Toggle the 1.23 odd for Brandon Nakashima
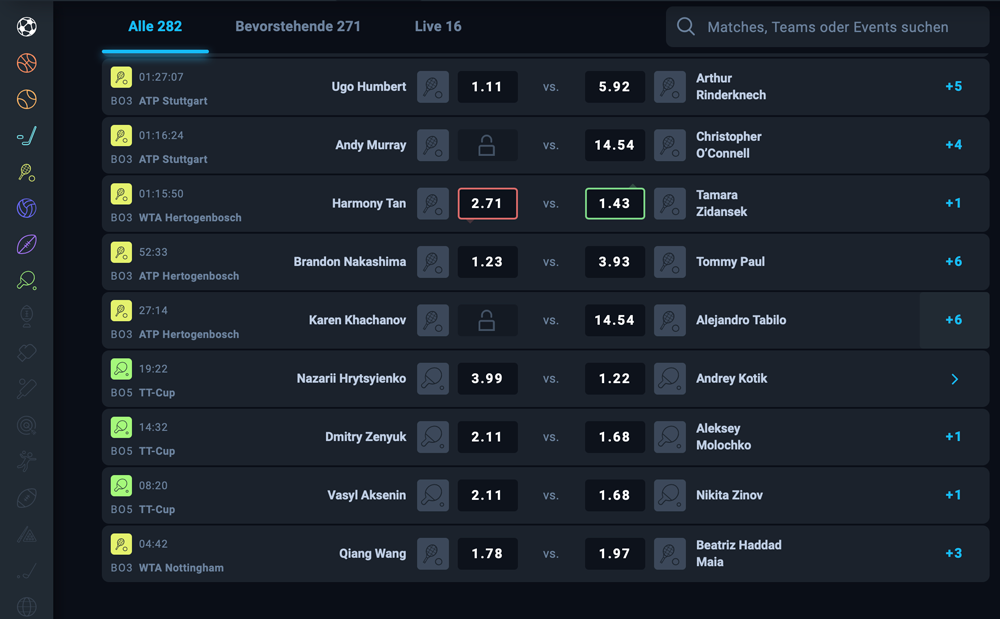 [x=487, y=262]
